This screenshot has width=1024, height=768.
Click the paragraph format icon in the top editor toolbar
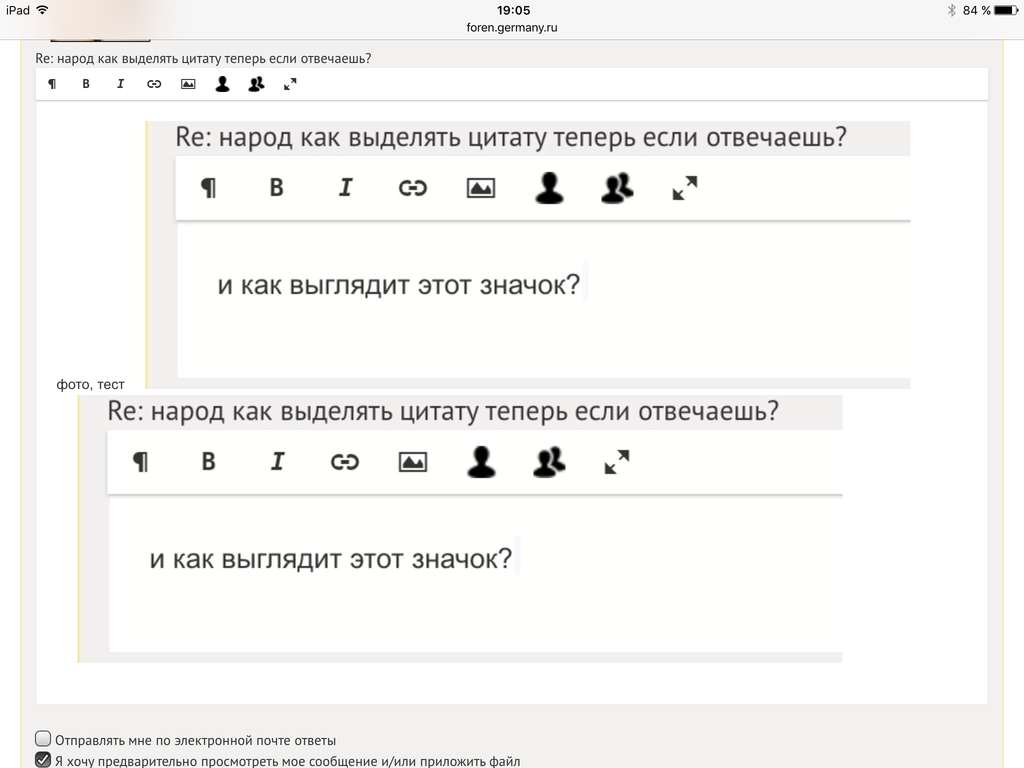point(52,84)
